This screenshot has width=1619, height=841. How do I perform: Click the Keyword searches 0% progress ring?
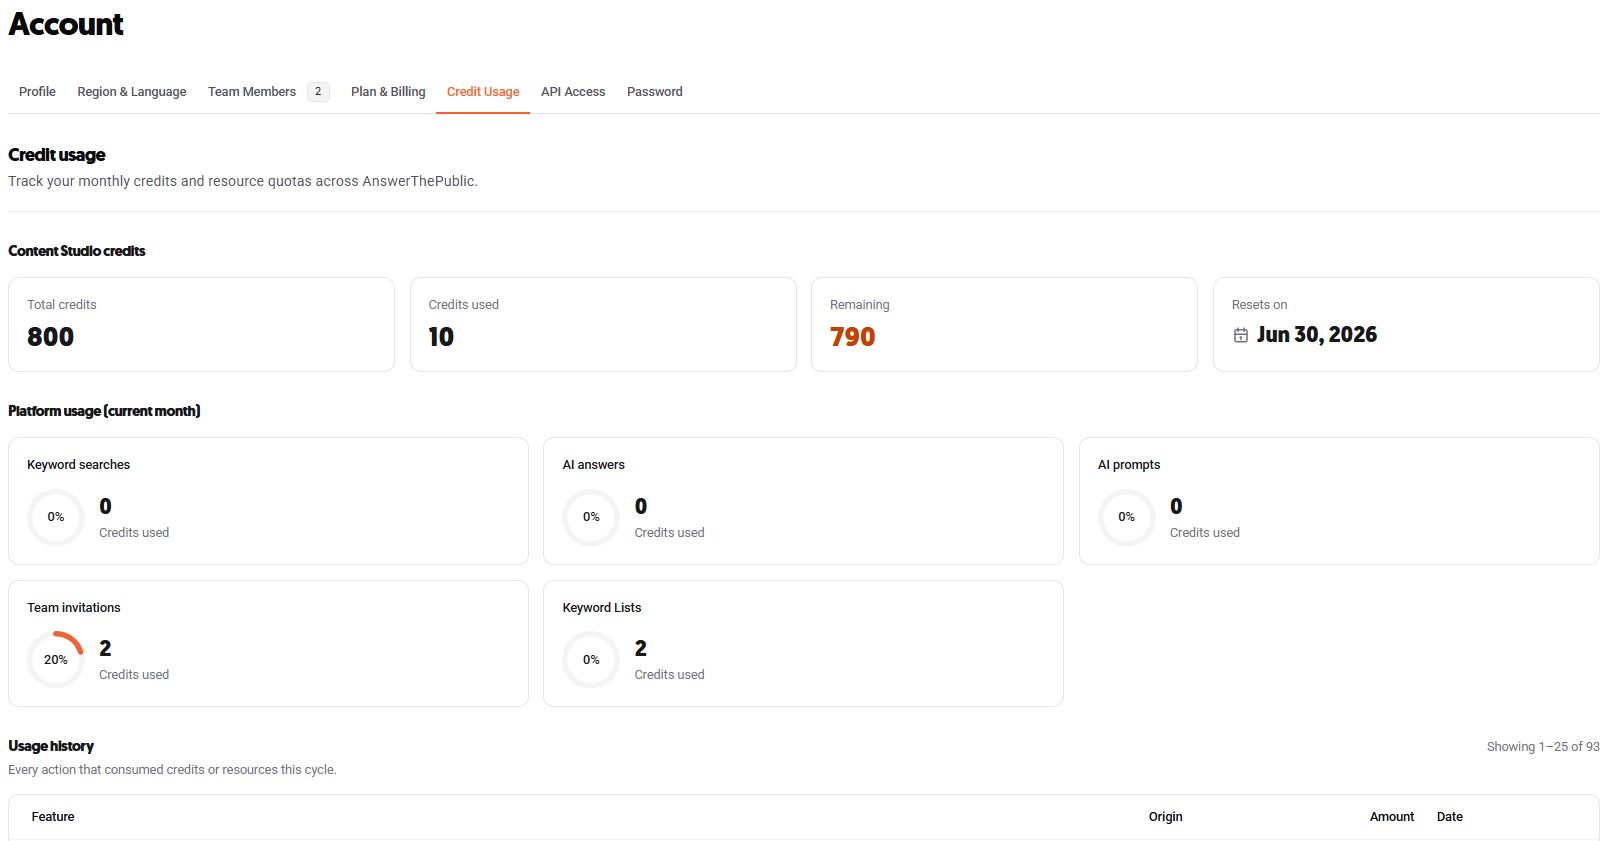(x=56, y=517)
